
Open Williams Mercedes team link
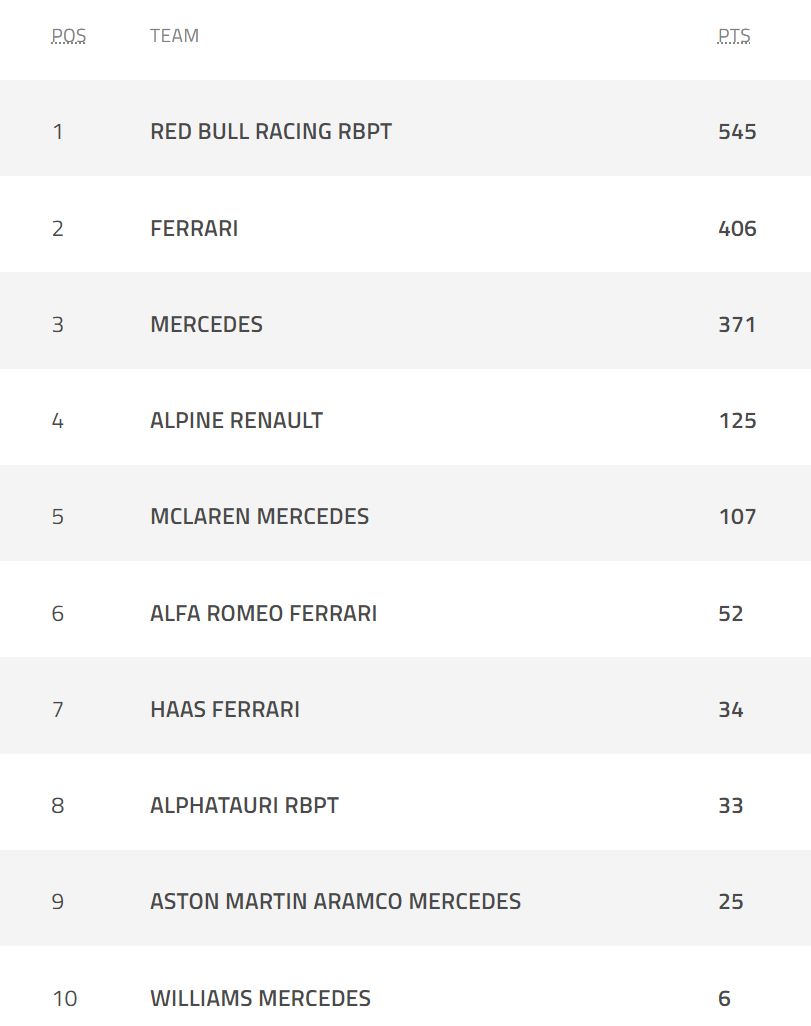[260, 998]
